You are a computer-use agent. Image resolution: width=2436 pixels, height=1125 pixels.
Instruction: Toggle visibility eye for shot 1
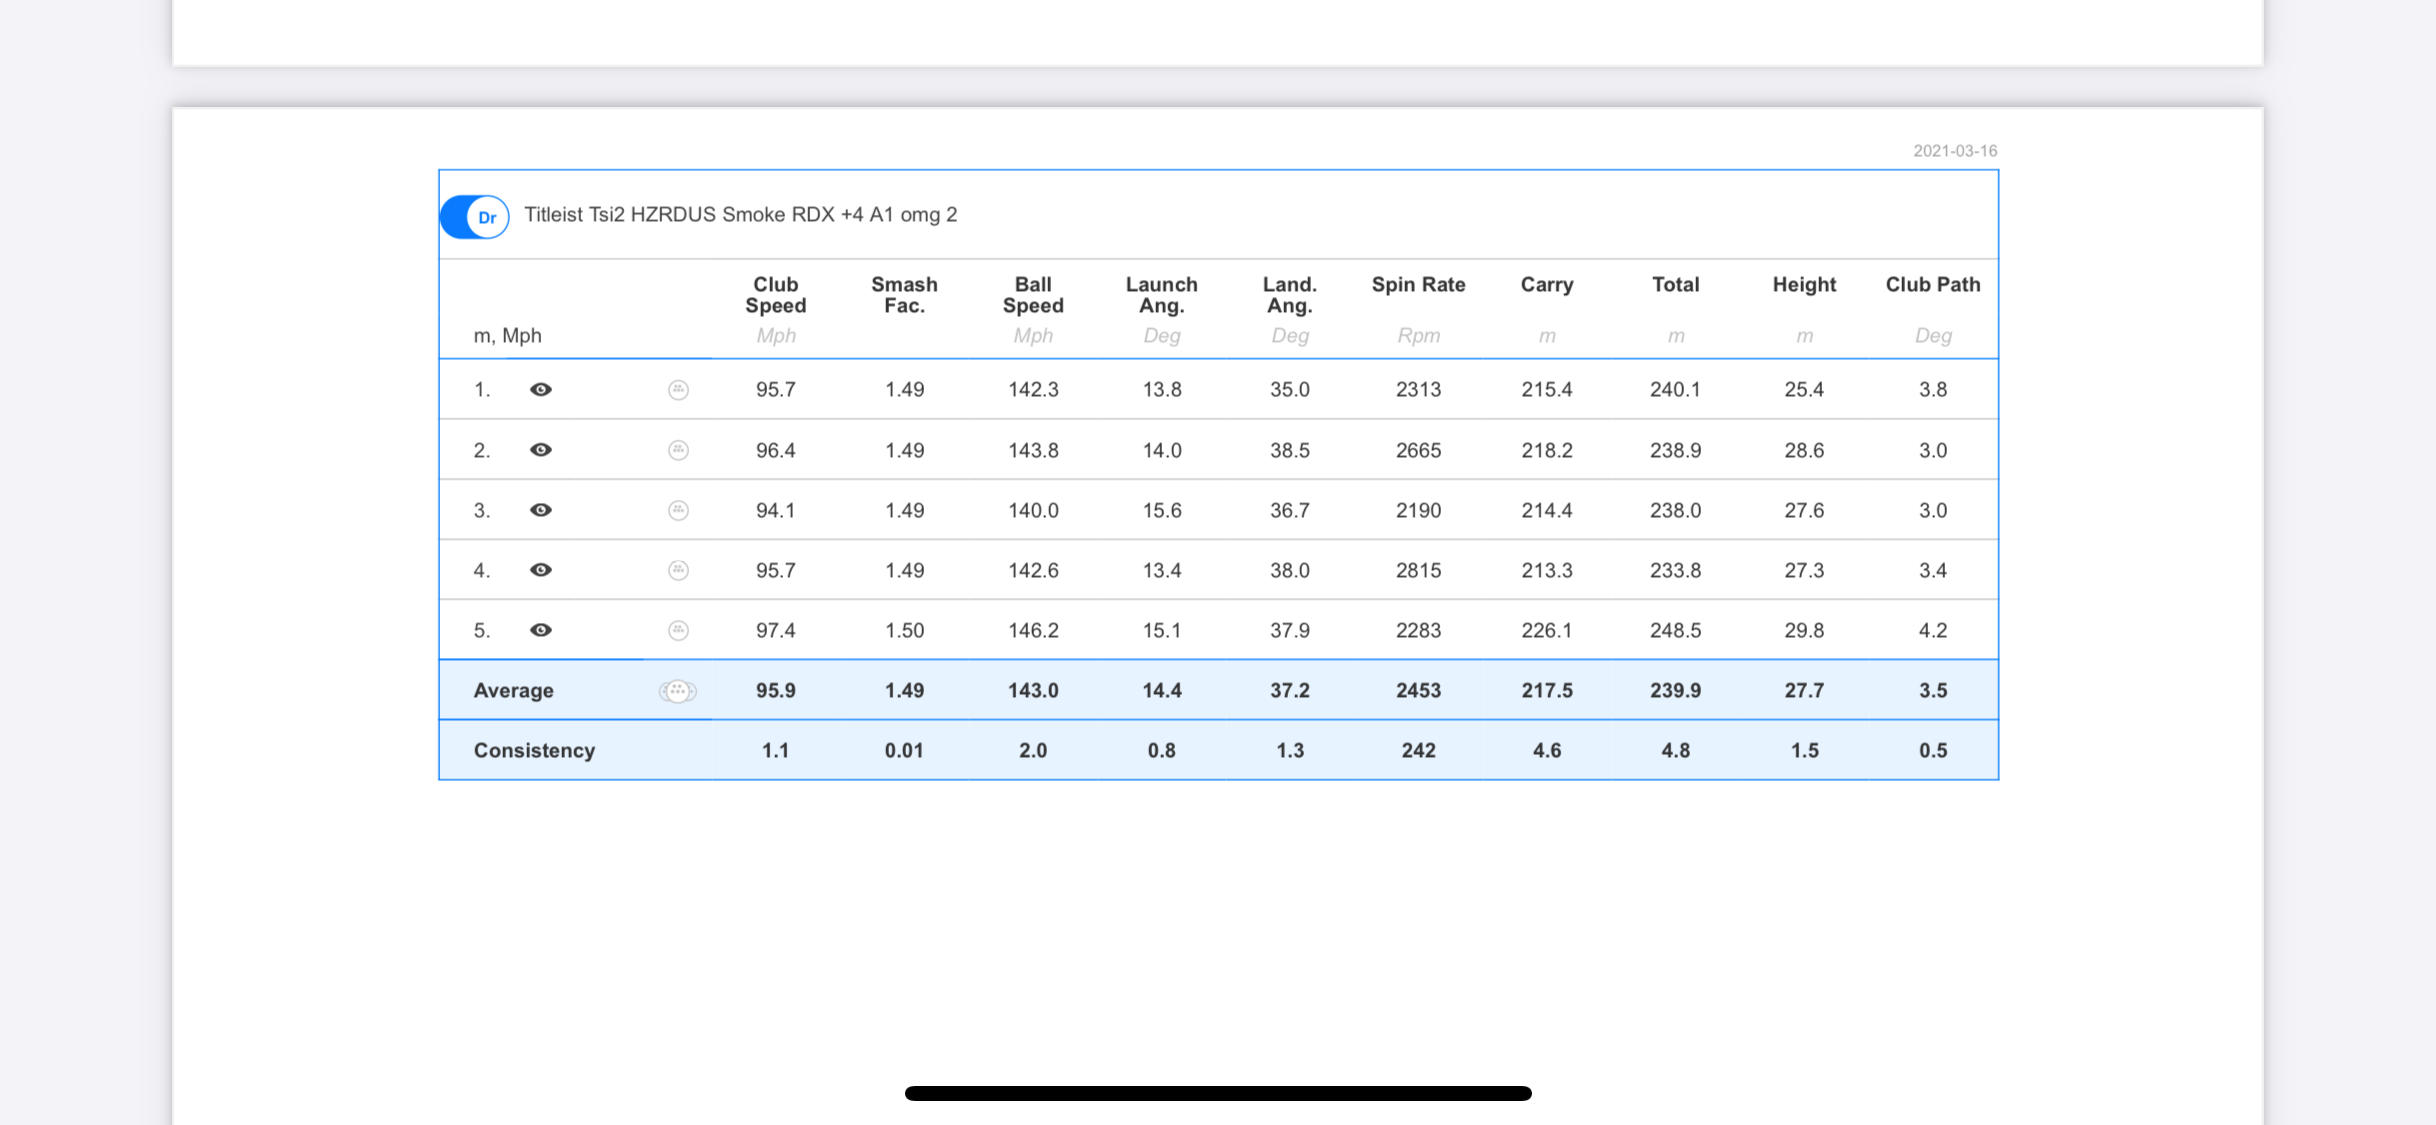(540, 389)
